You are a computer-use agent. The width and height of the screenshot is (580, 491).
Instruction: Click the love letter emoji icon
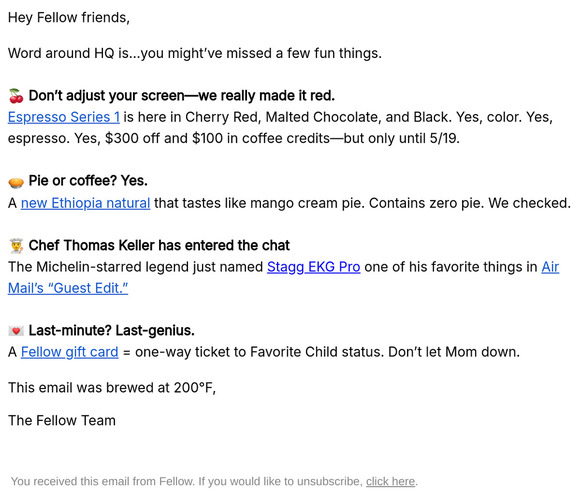(x=16, y=331)
